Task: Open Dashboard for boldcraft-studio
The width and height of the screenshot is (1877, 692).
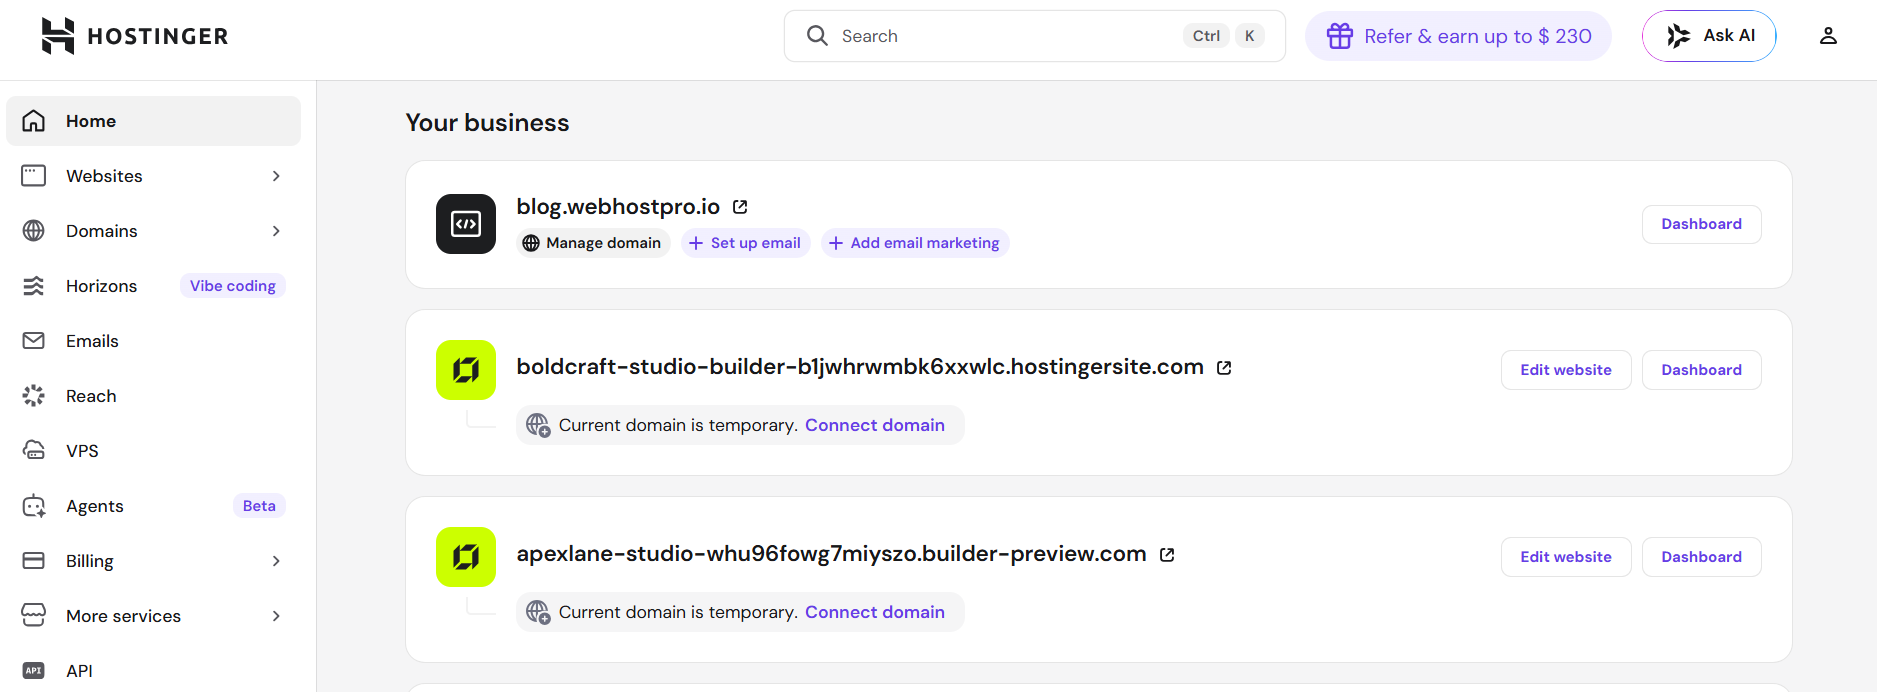Action: [x=1702, y=370]
